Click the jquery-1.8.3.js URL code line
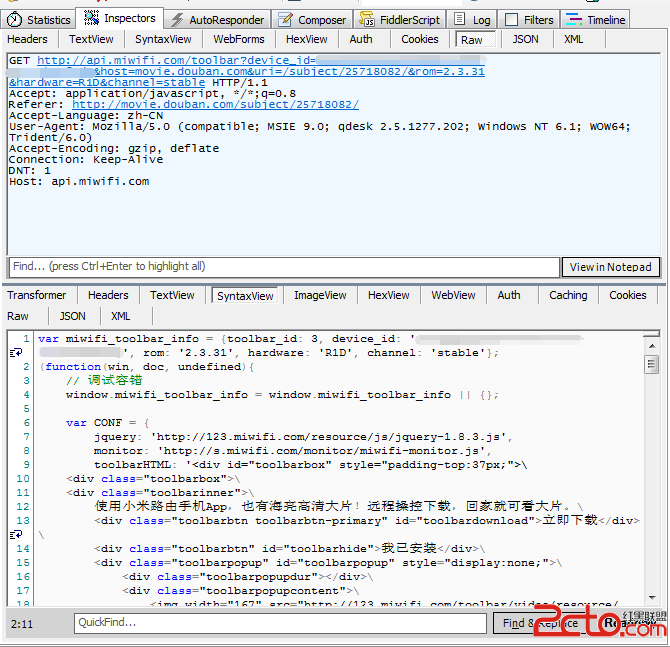This screenshot has height=647, width=670. click(x=303, y=437)
